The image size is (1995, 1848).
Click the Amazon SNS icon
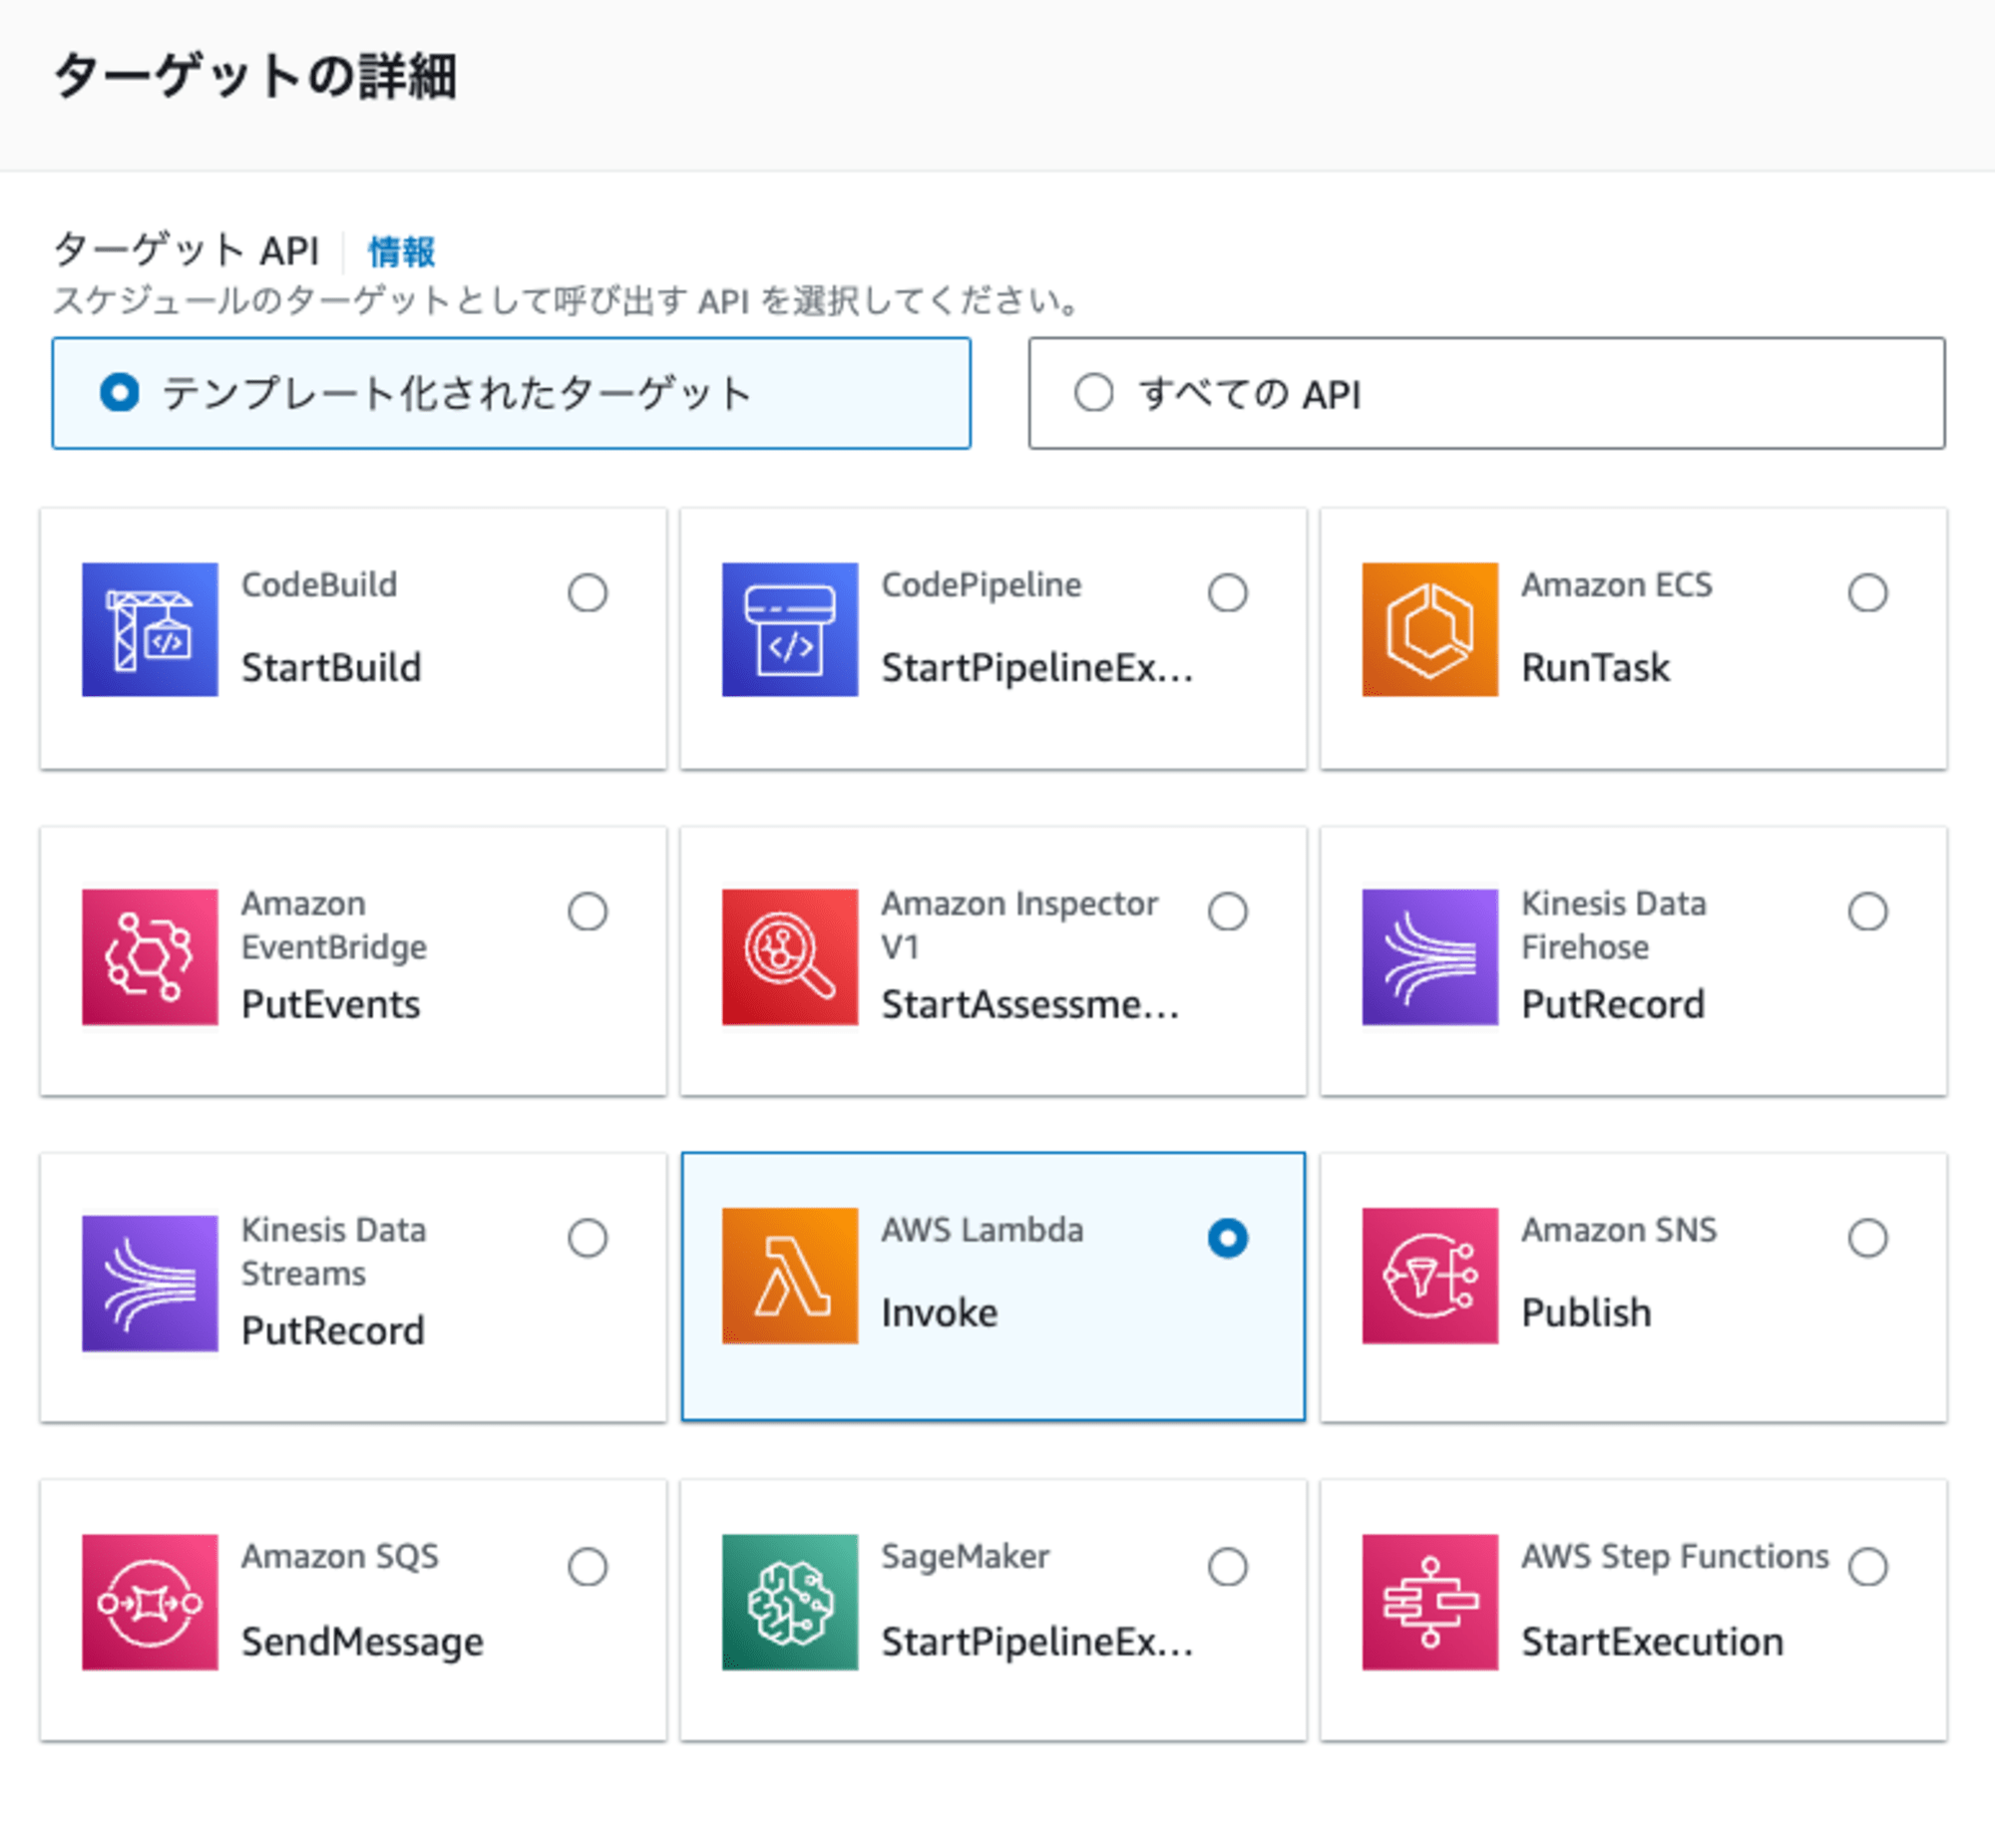click(x=1430, y=1275)
